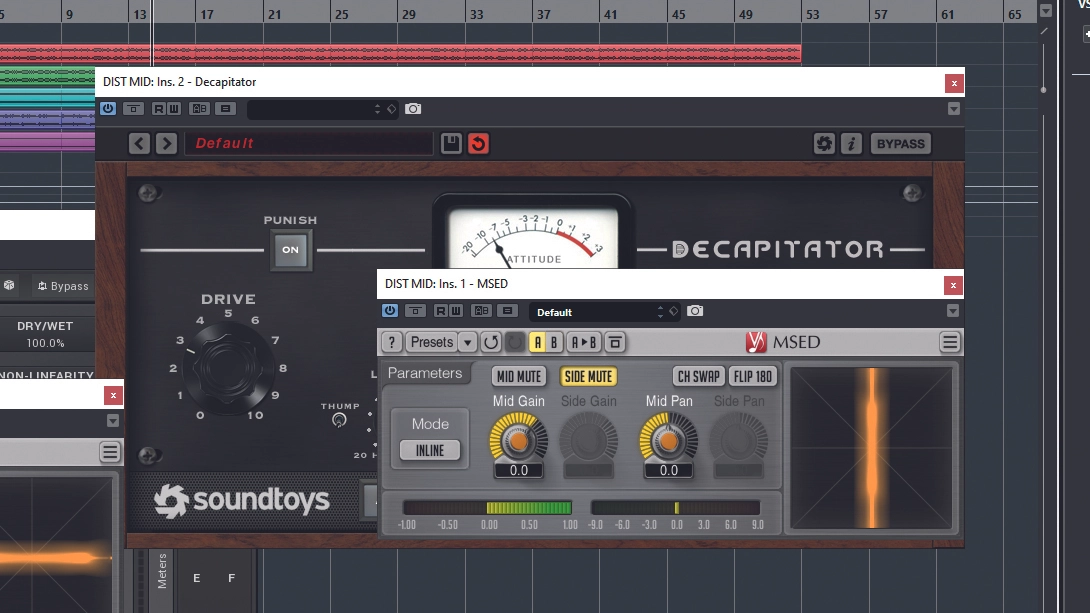Select MSED Parameters tab

425,373
